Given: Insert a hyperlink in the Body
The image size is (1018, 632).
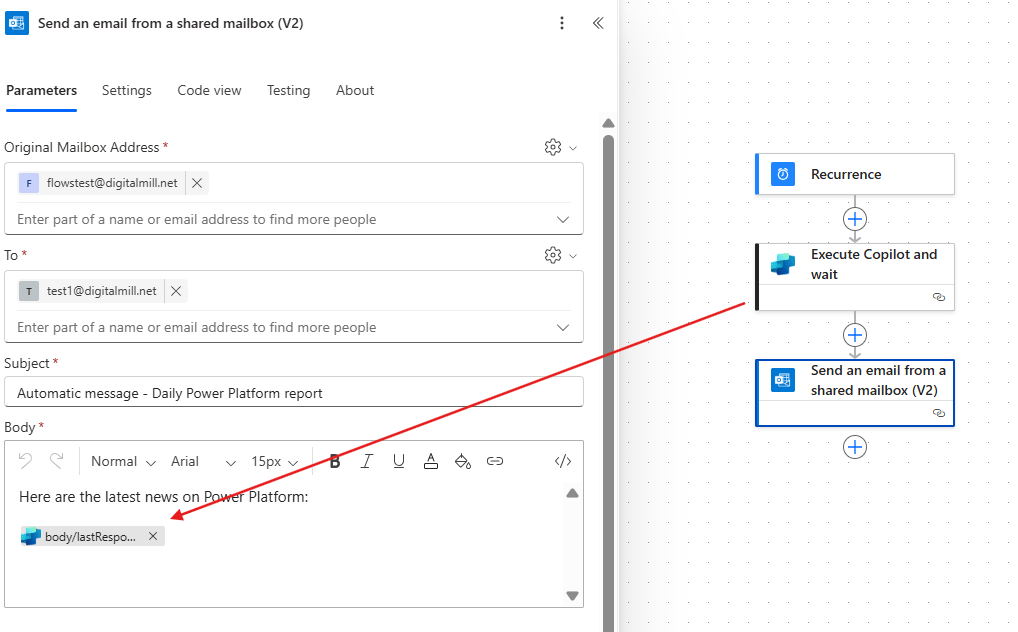Looking at the screenshot, I should click(x=495, y=461).
